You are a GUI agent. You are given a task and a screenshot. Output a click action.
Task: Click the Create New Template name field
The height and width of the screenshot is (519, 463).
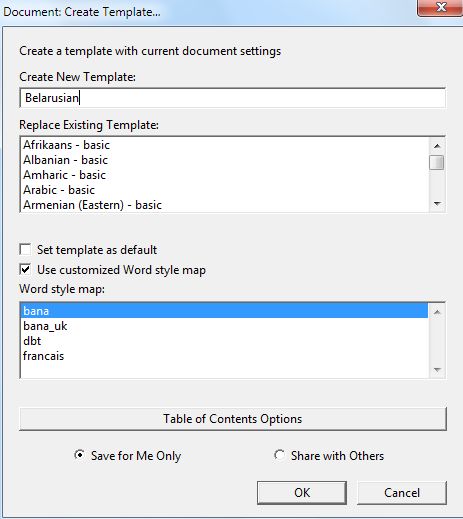tap(233, 98)
